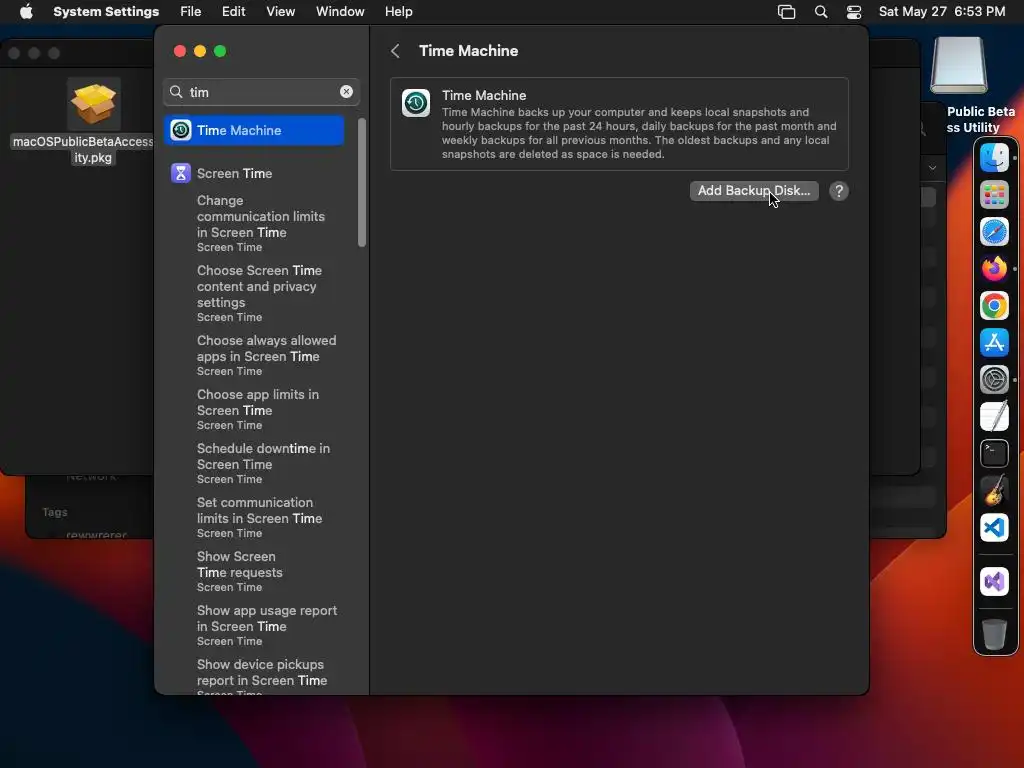
Task: Open 'Schedule downtime in Screen Time'
Action: point(264,463)
